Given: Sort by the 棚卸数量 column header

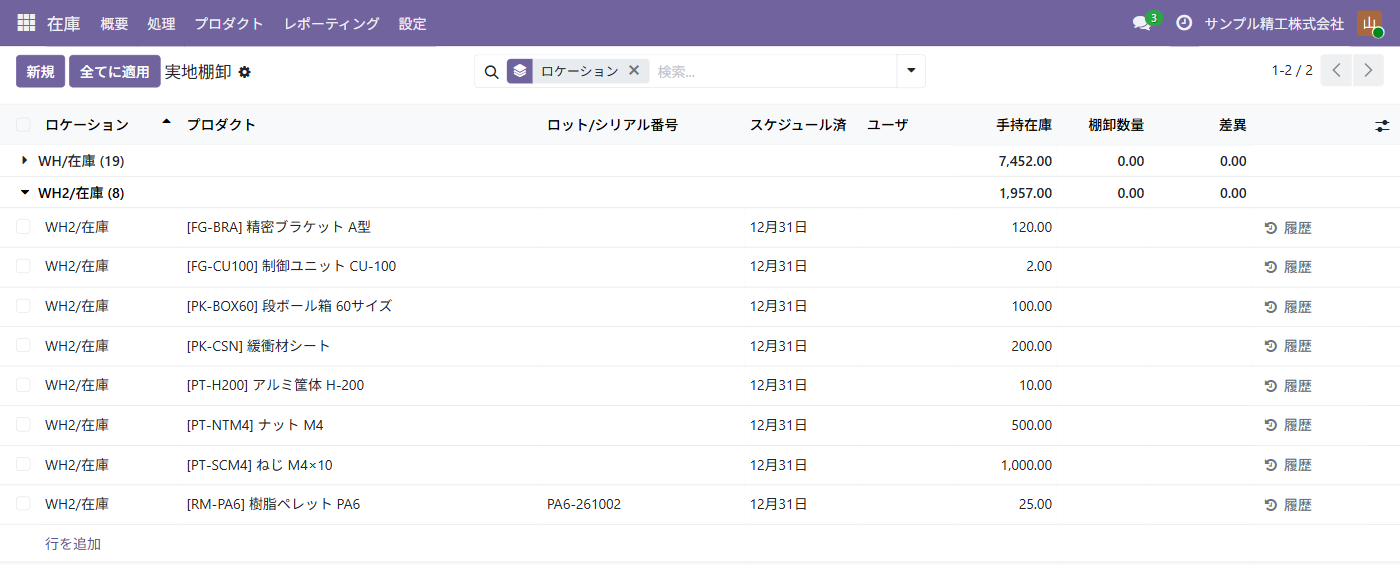Looking at the screenshot, I should (x=1116, y=125).
